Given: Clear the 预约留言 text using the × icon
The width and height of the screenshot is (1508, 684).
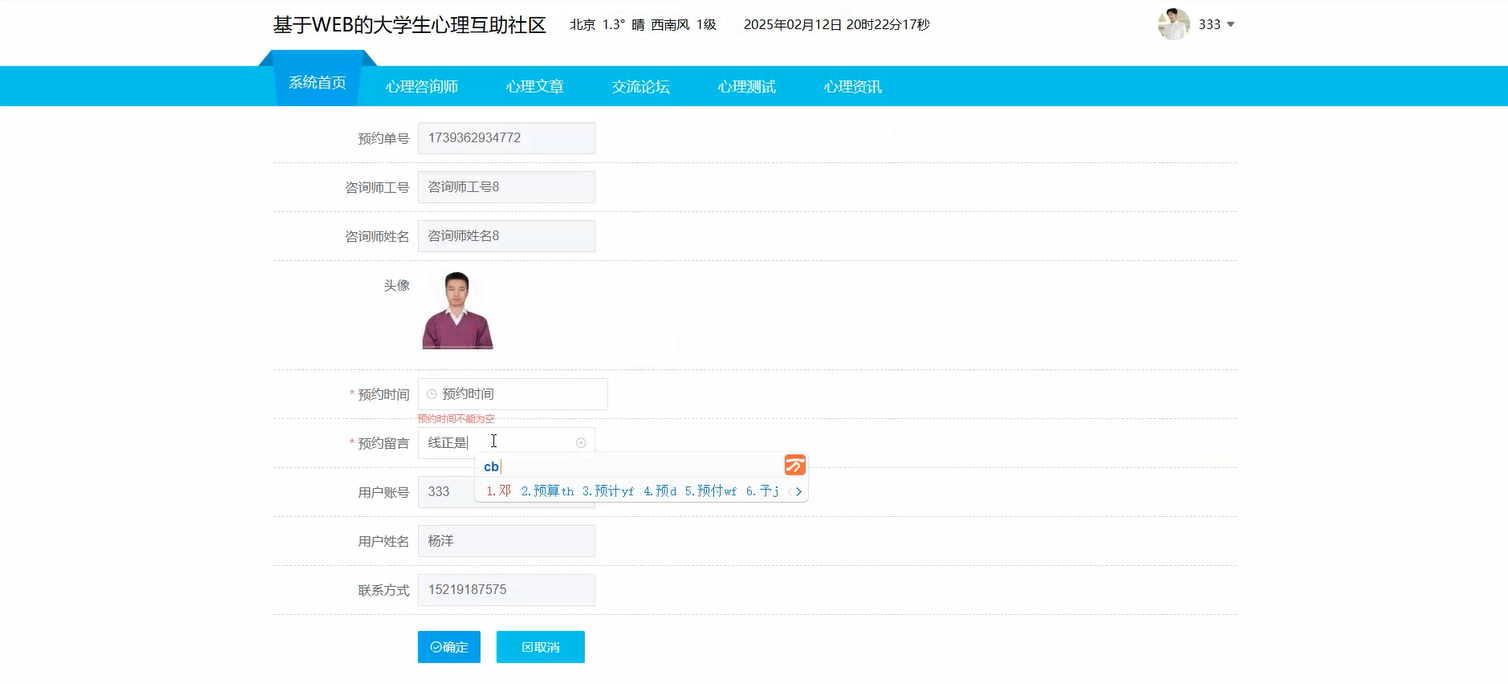Looking at the screenshot, I should [581, 443].
